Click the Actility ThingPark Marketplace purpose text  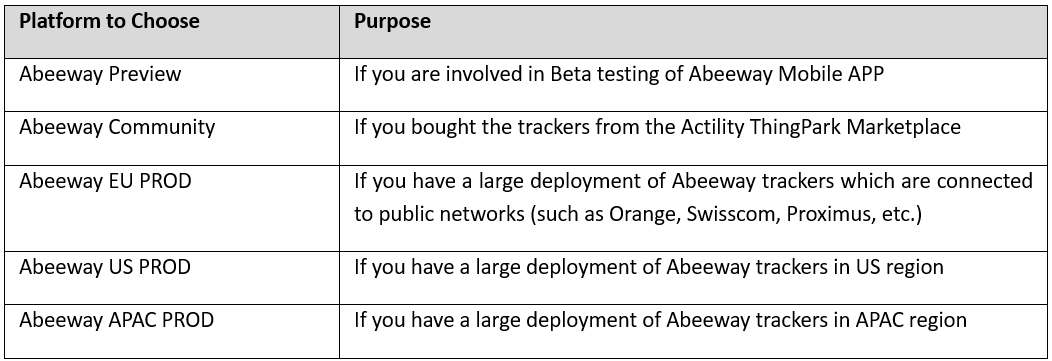tap(657, 127)
